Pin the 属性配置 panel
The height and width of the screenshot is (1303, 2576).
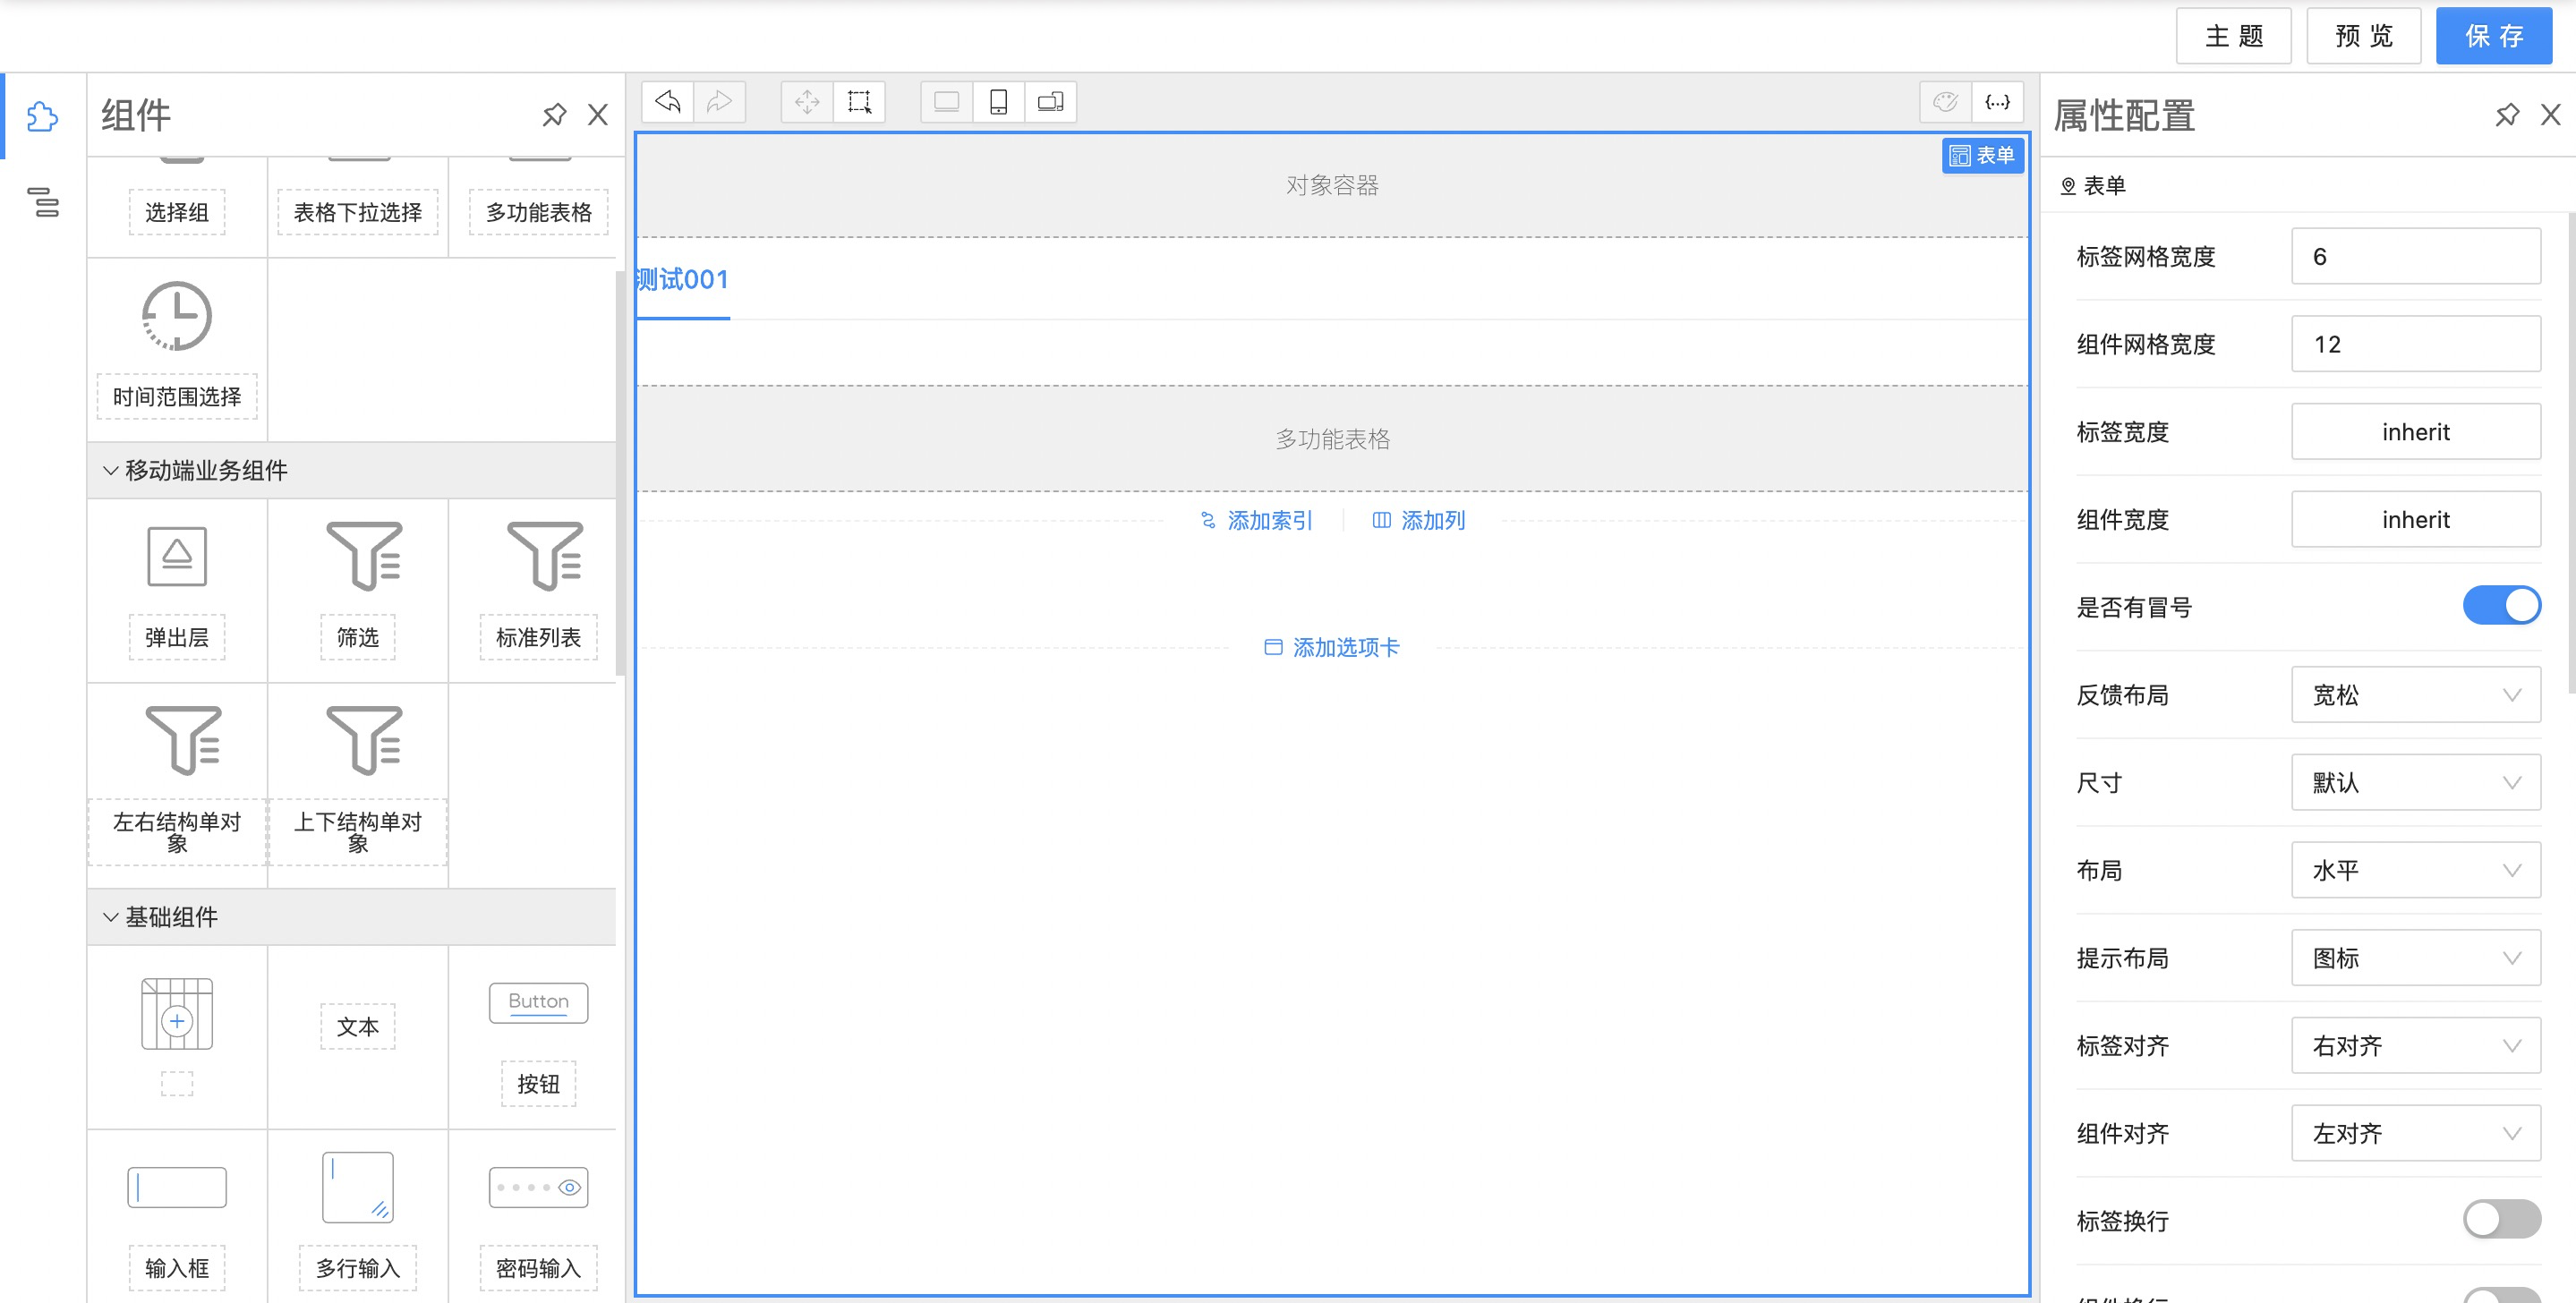coord(2507,115)
